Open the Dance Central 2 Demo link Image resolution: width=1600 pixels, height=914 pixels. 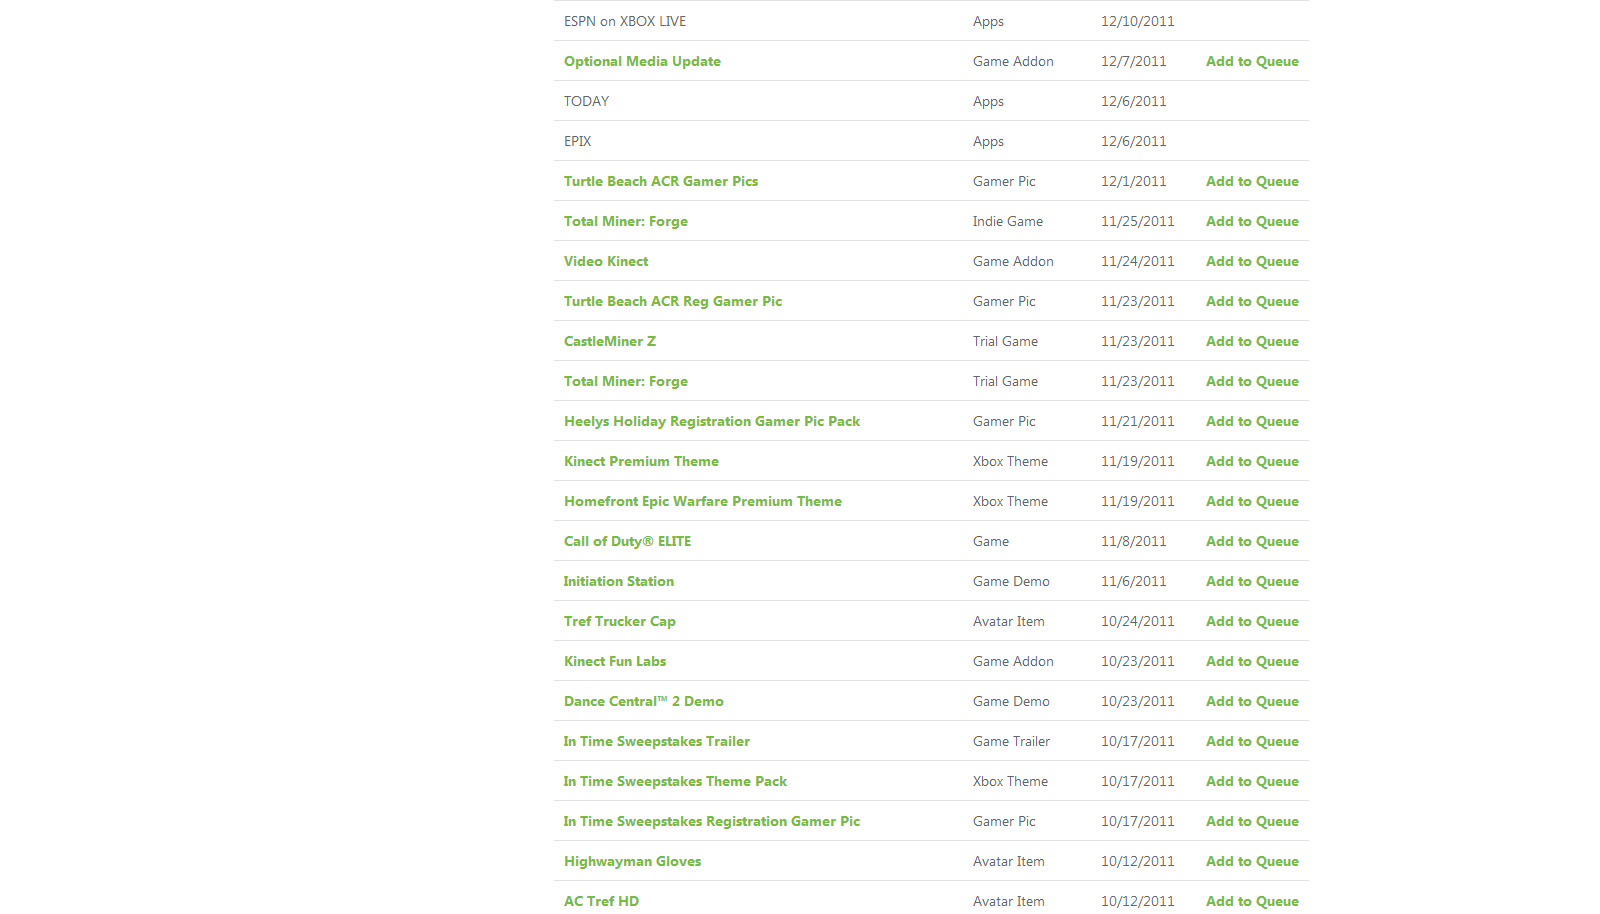(x=644, y=701)
